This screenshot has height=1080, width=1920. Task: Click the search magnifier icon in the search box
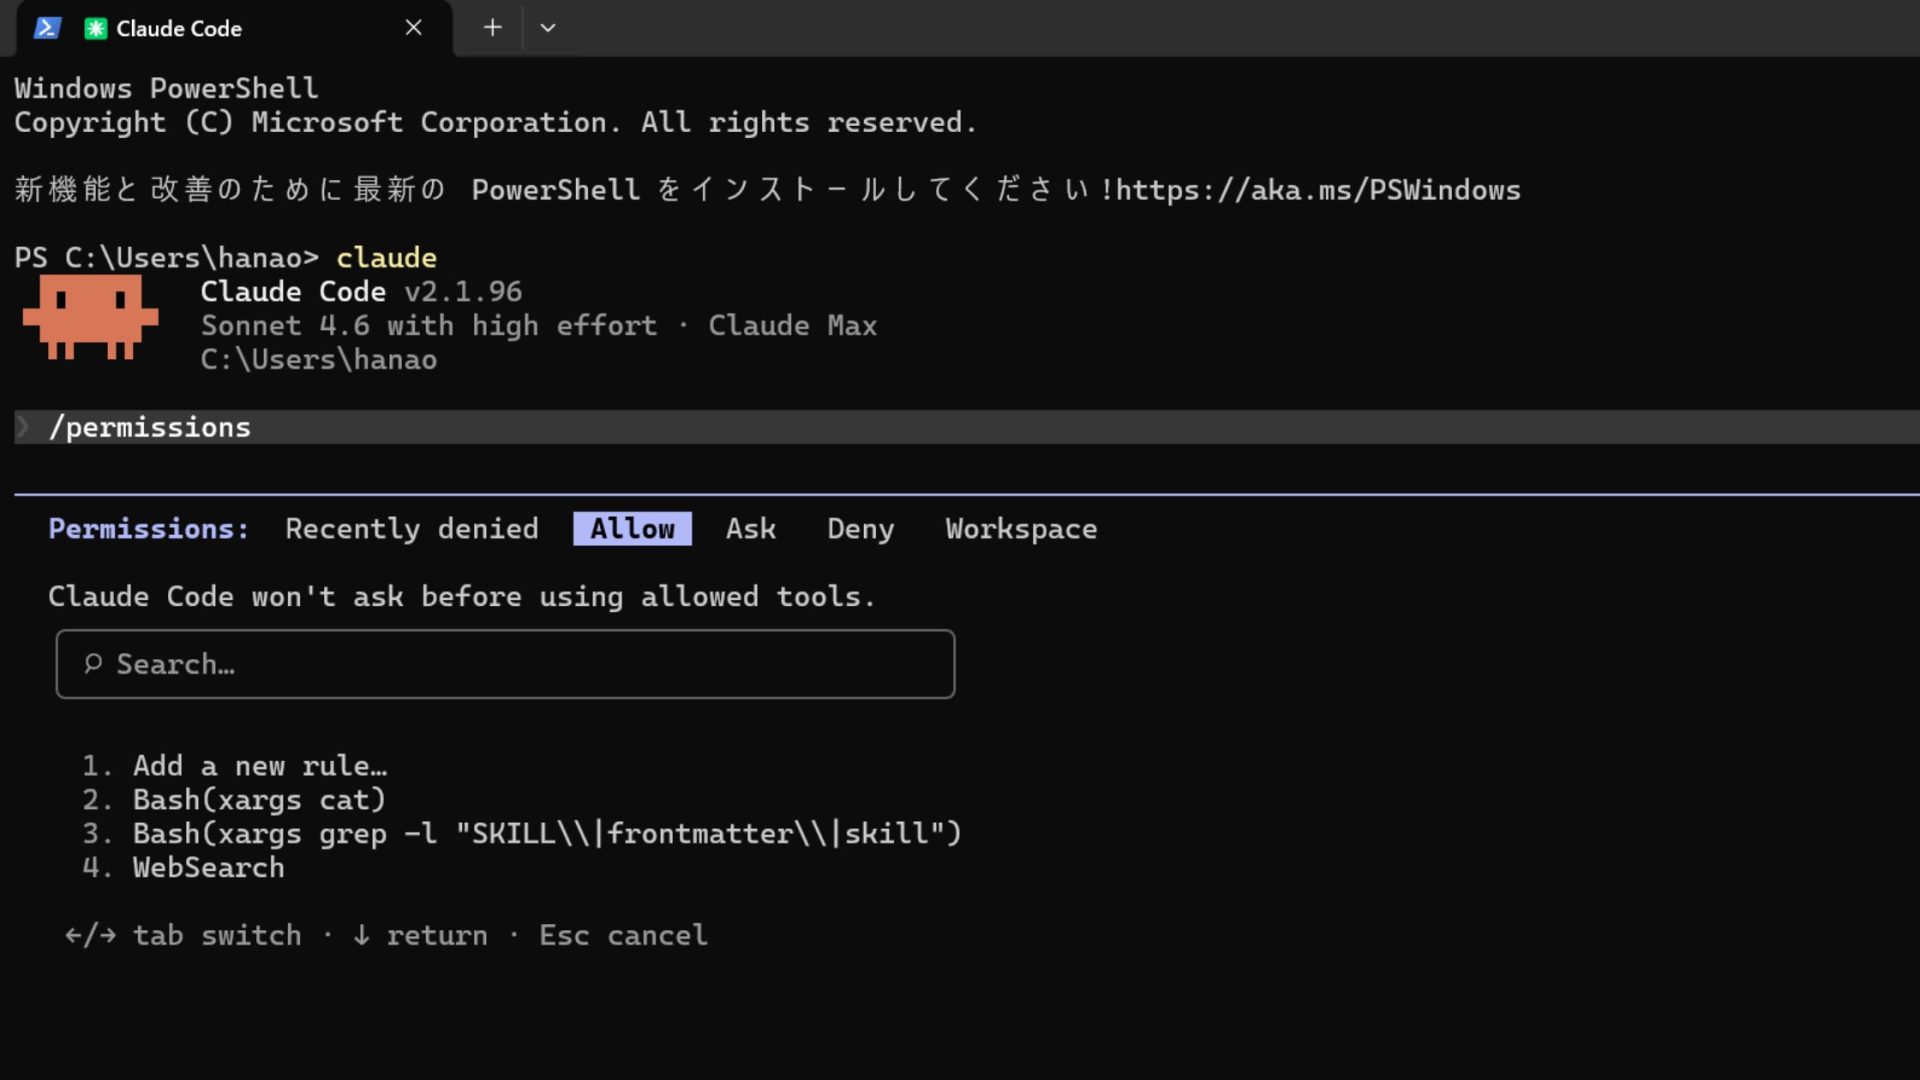pyautogui.click(x=92, y=663)
